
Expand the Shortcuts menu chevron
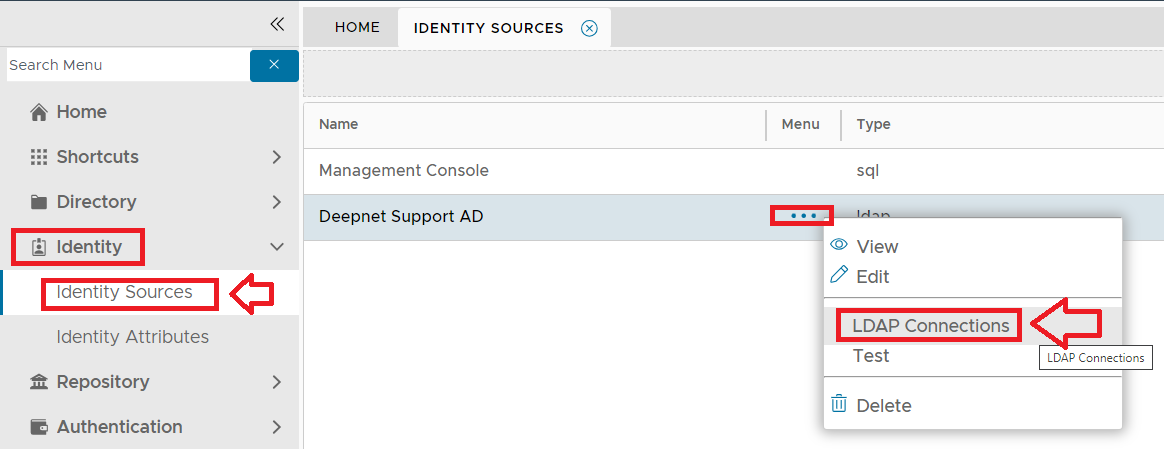coord(277,157)
